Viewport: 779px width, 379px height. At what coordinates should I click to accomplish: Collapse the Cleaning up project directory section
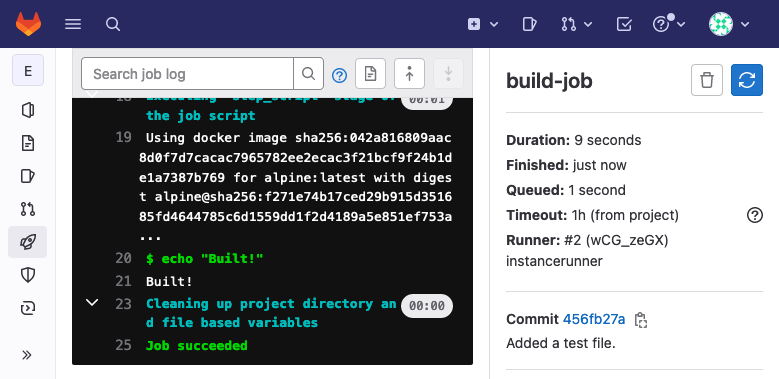coord(92,303)
